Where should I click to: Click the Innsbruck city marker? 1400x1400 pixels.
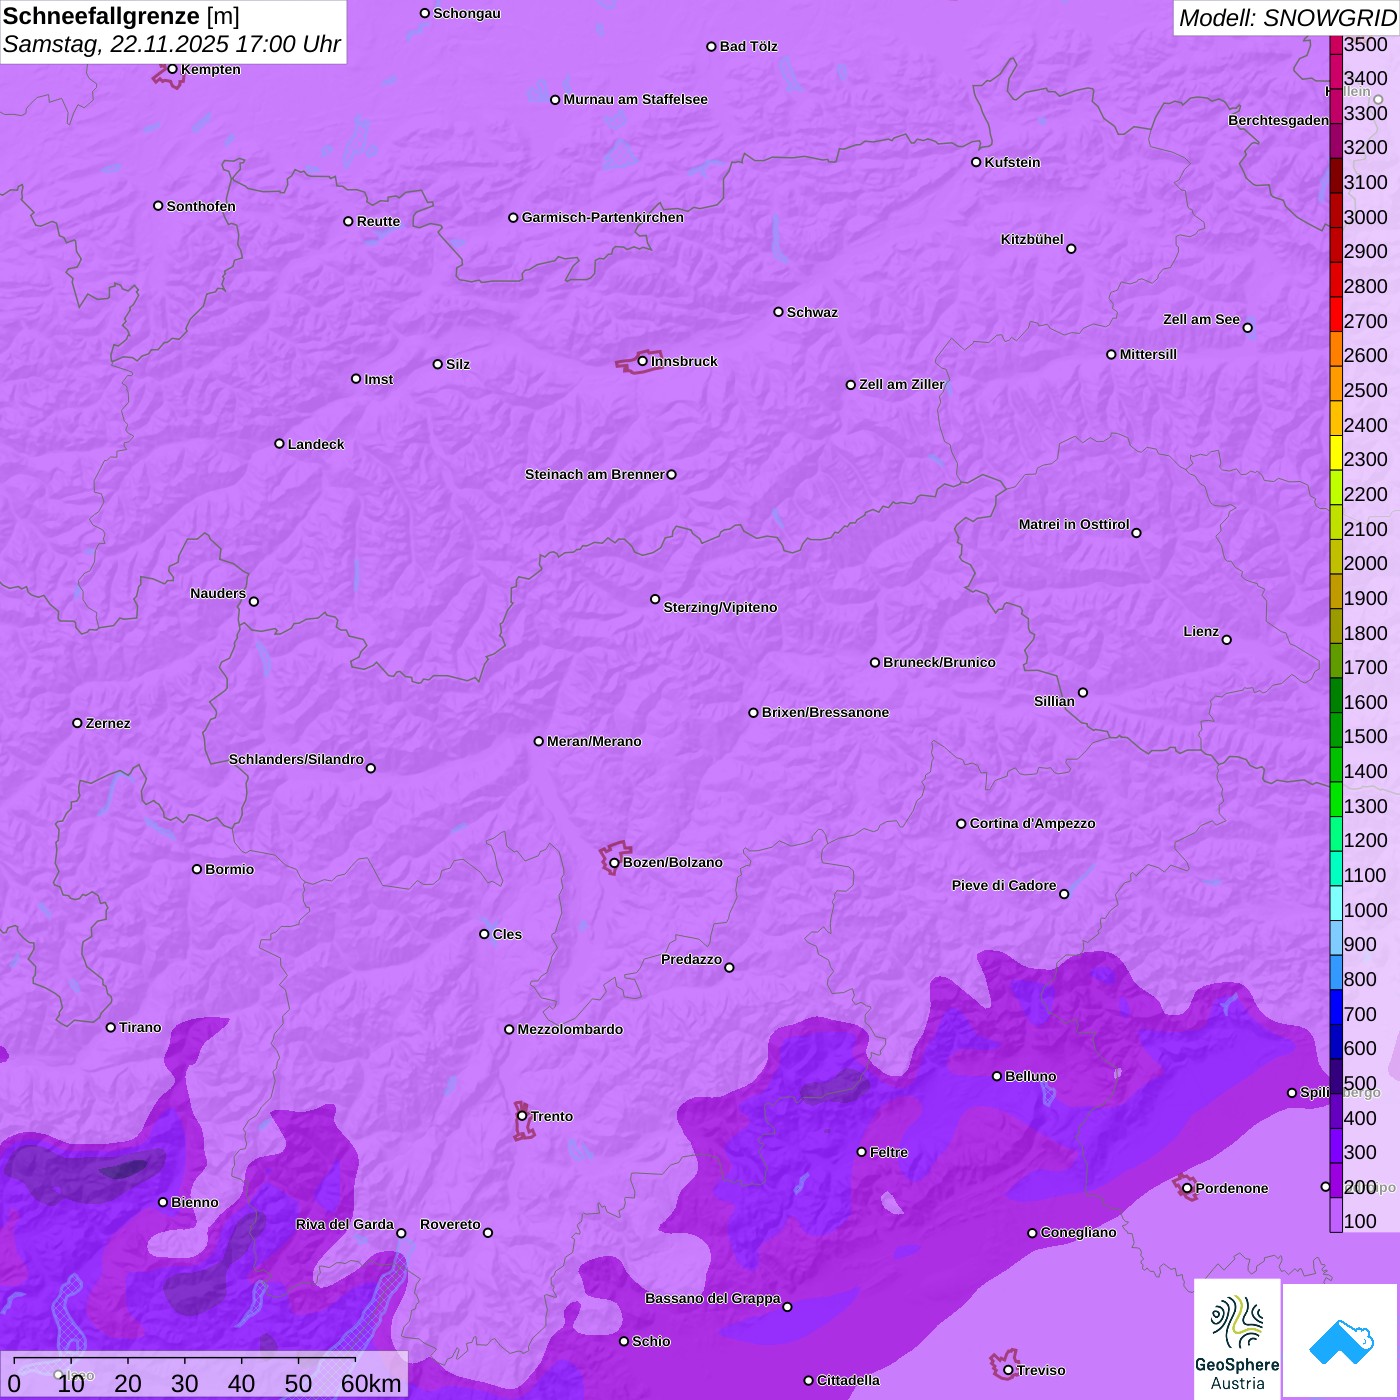click(643, 361)
